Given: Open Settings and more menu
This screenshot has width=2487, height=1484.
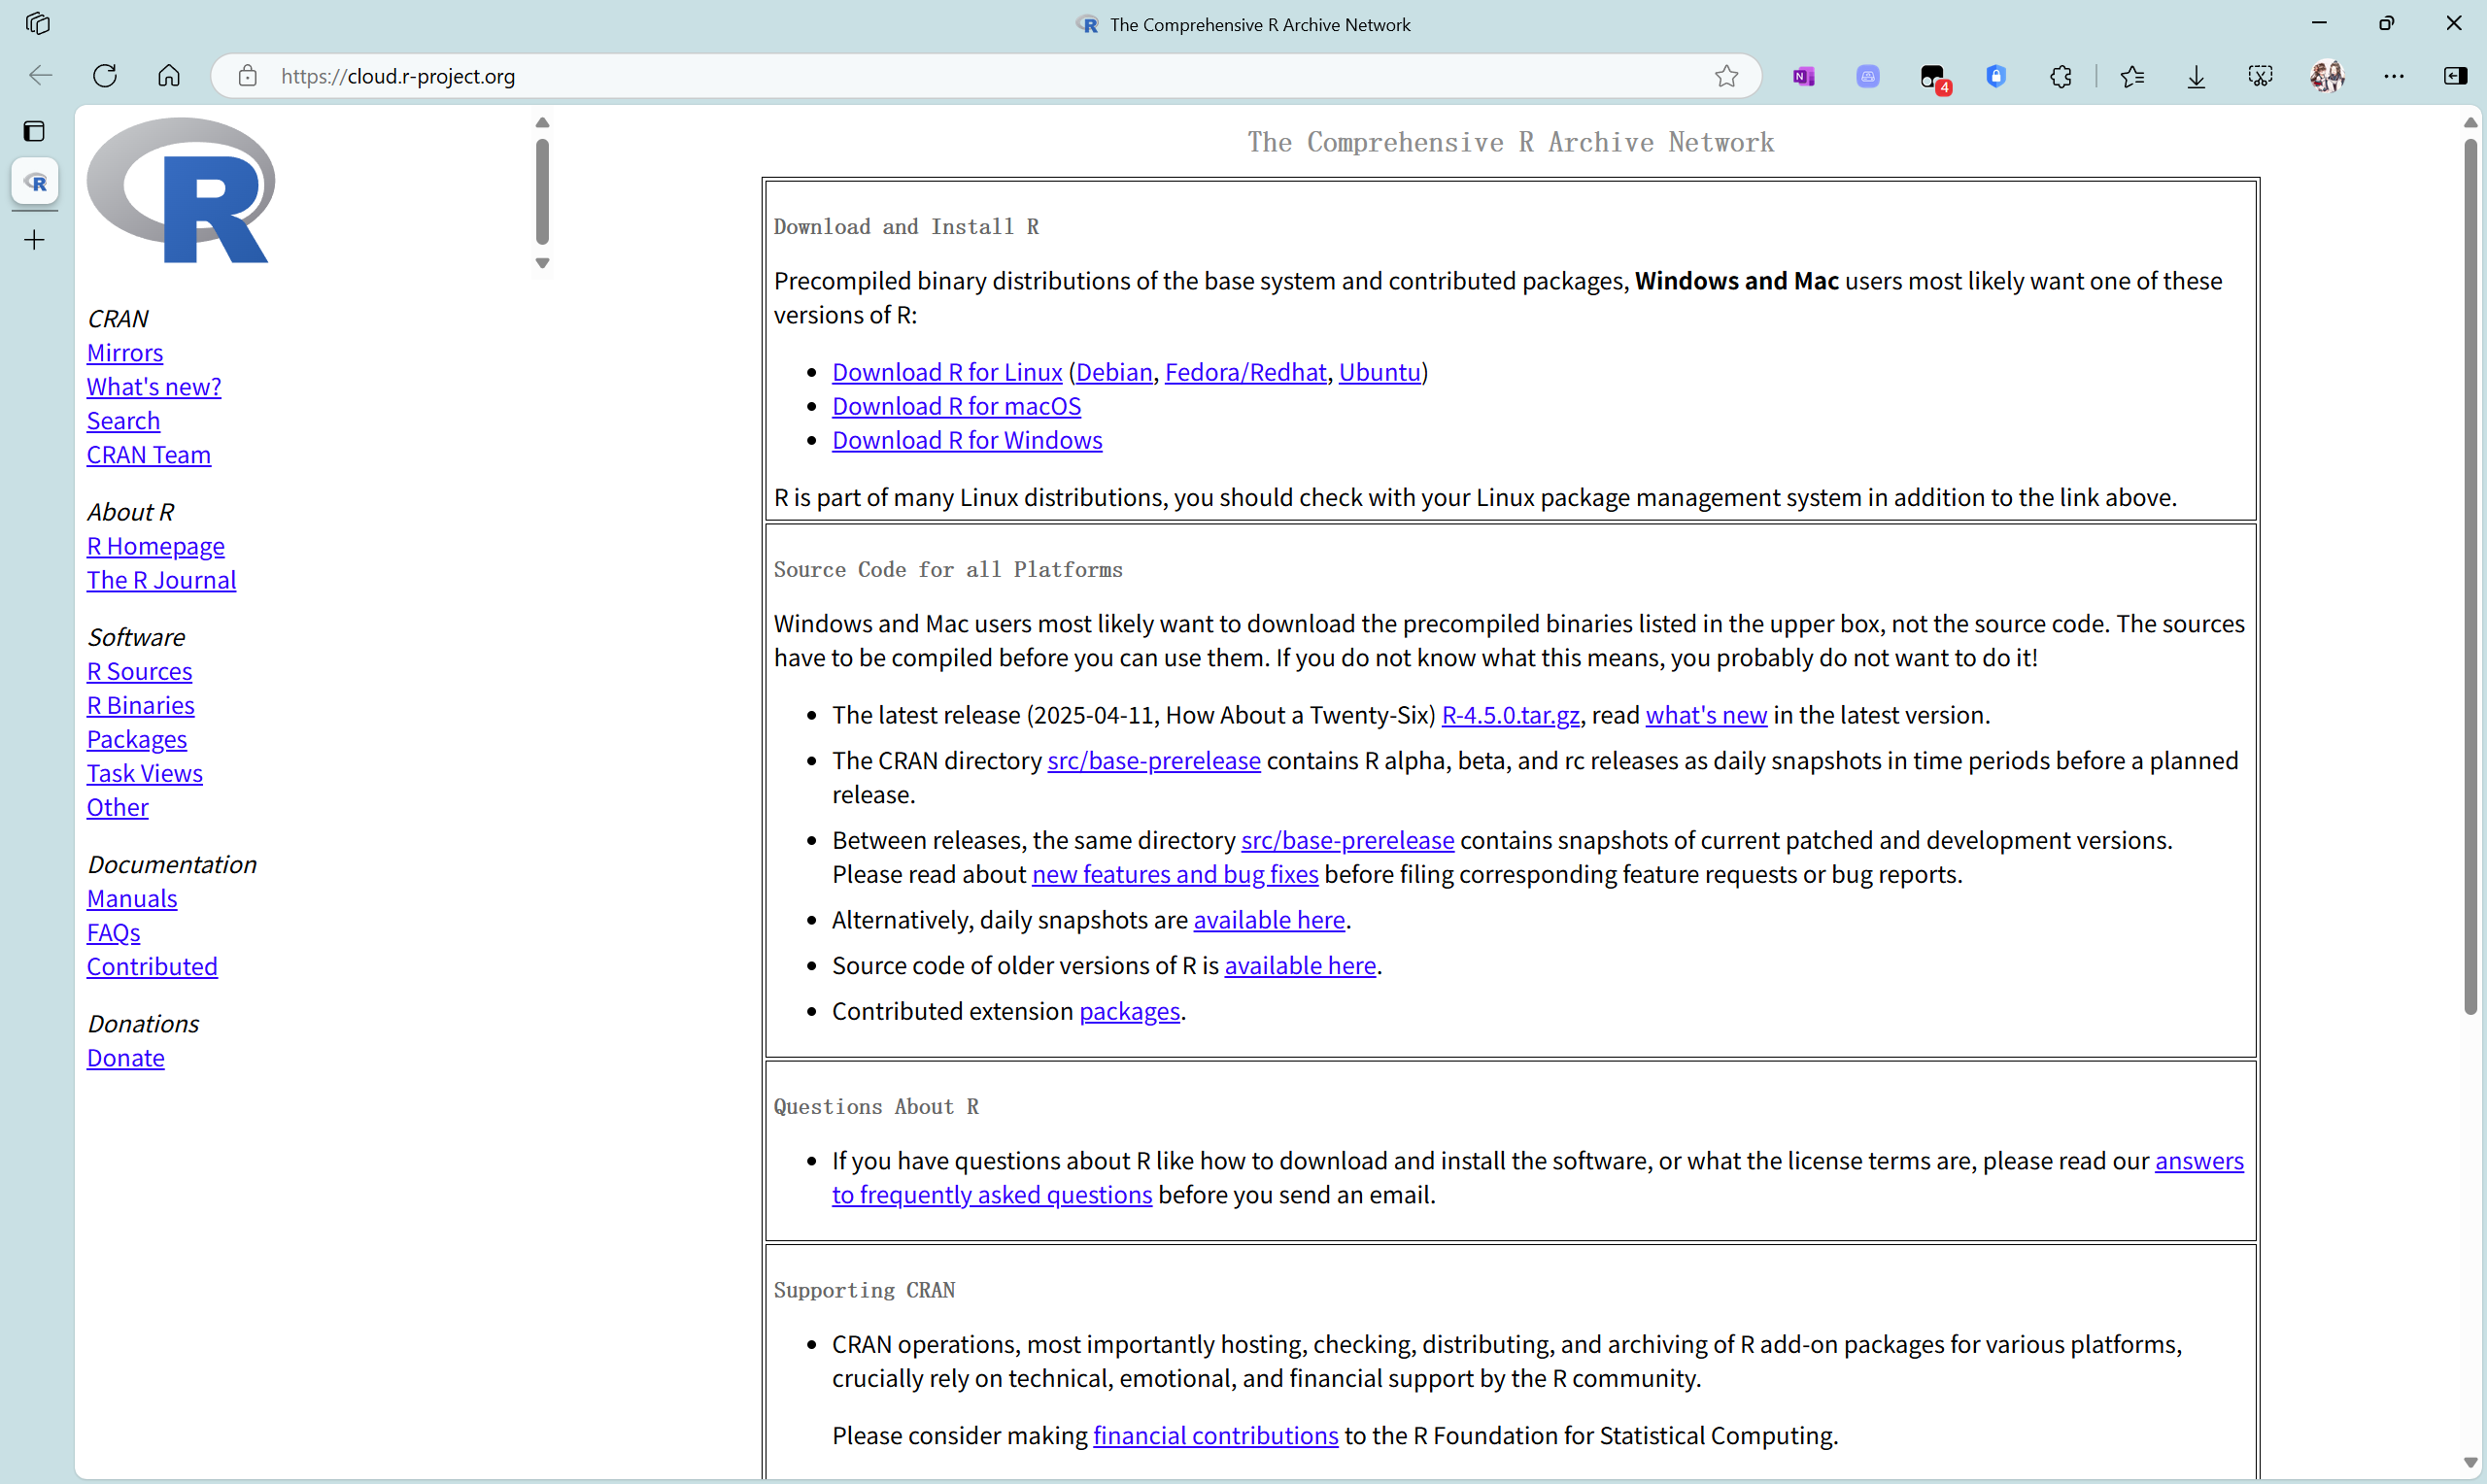Looking at the screenshot, I should pos(2394,76).
